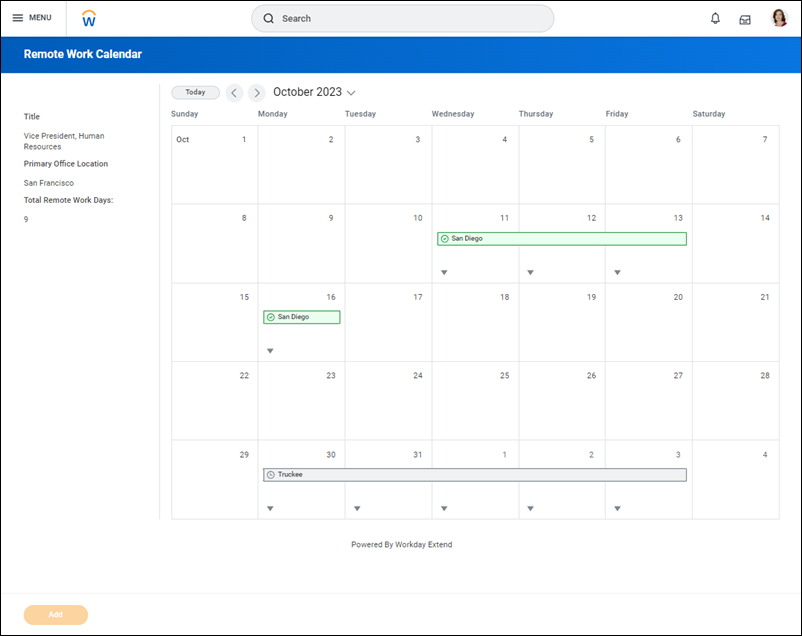Select the Friday column header

click(x=617, y=114)
